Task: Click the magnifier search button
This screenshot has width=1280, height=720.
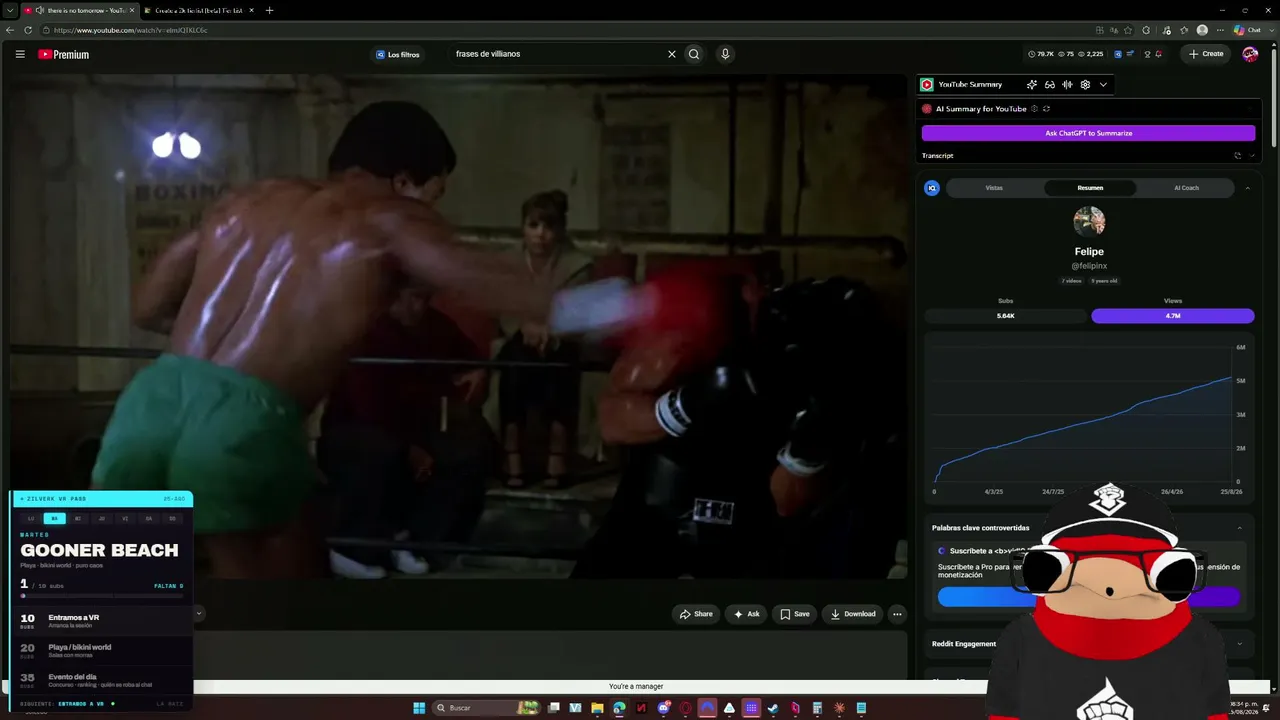Action: [x=694, y=54]
